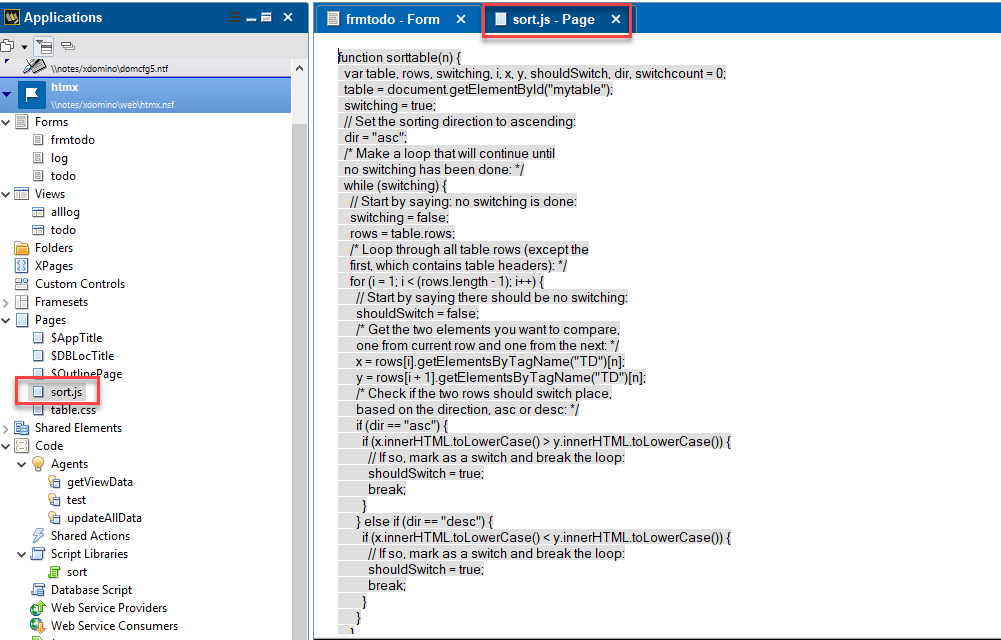Select the alllog view
1001x640 pixels.
click(64, 212)
